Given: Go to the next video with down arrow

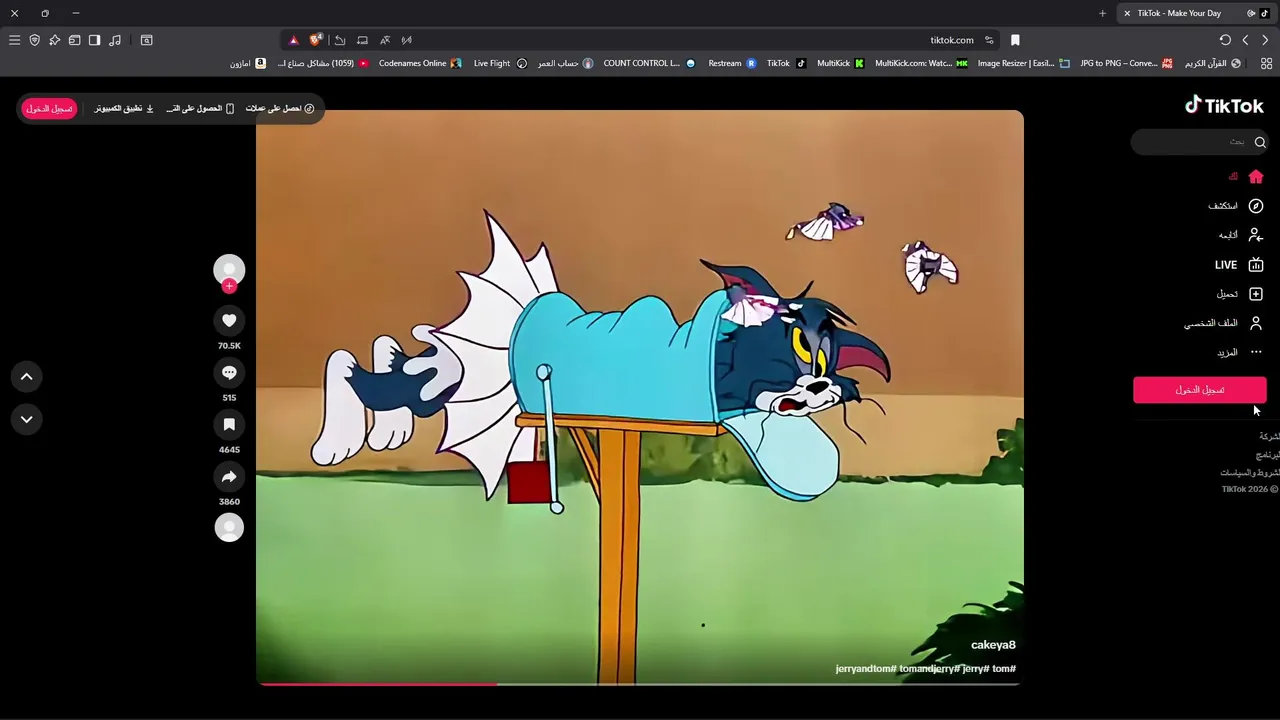Looking at the screenshot, I should click(27, 419).
